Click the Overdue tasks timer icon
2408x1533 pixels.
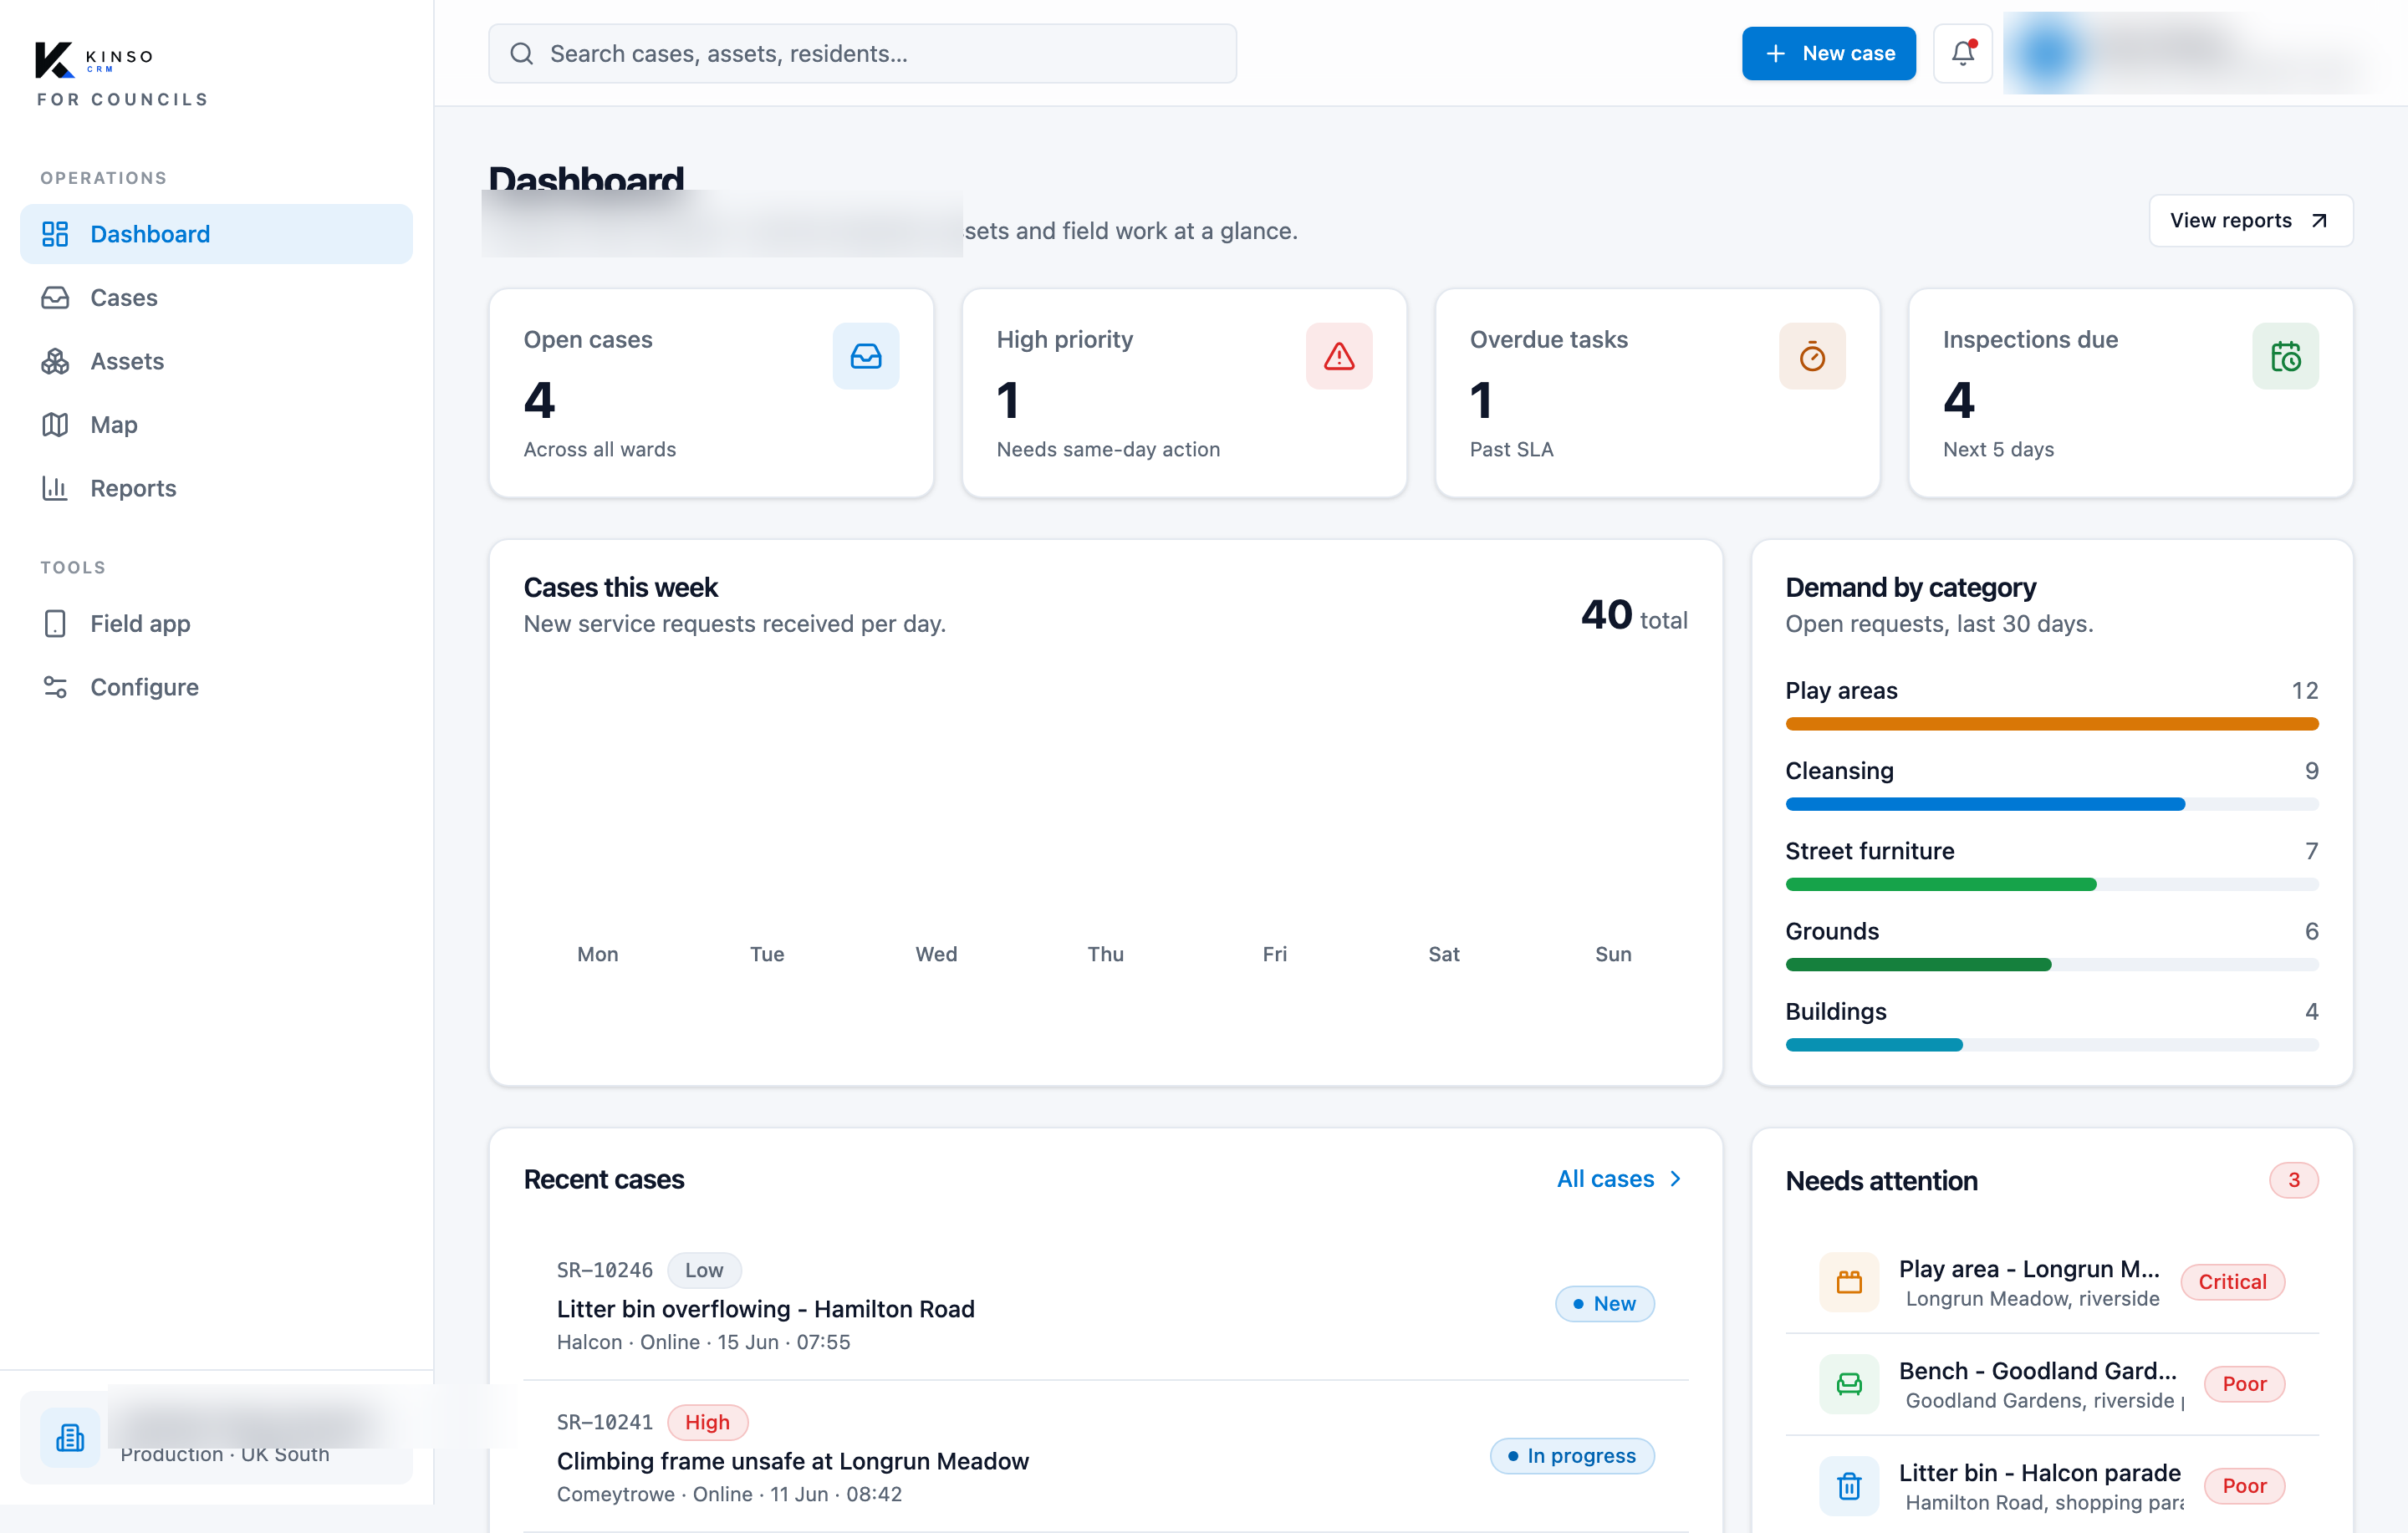click(1812, 356)
